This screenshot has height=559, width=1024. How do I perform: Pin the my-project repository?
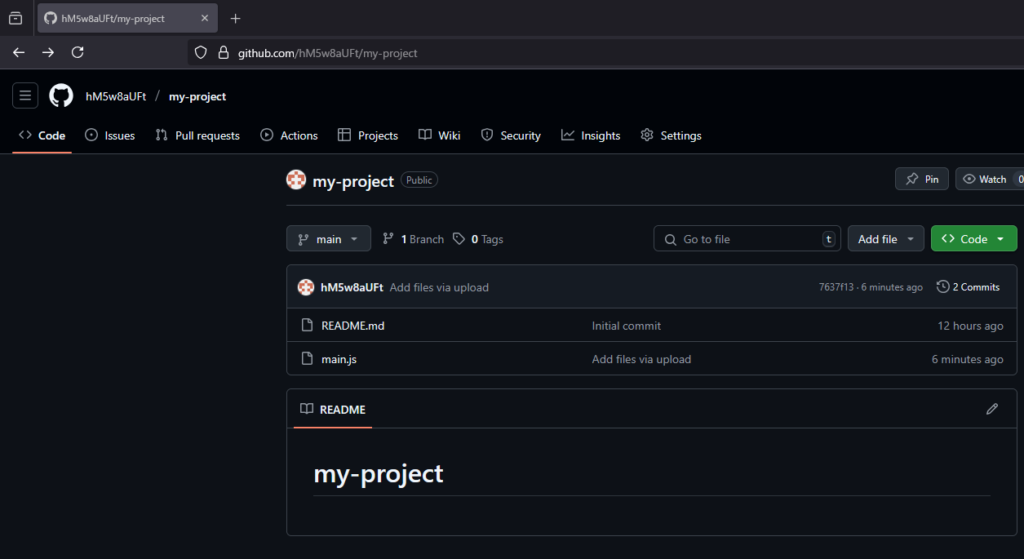pyautogui.click(x=921, y=179)
